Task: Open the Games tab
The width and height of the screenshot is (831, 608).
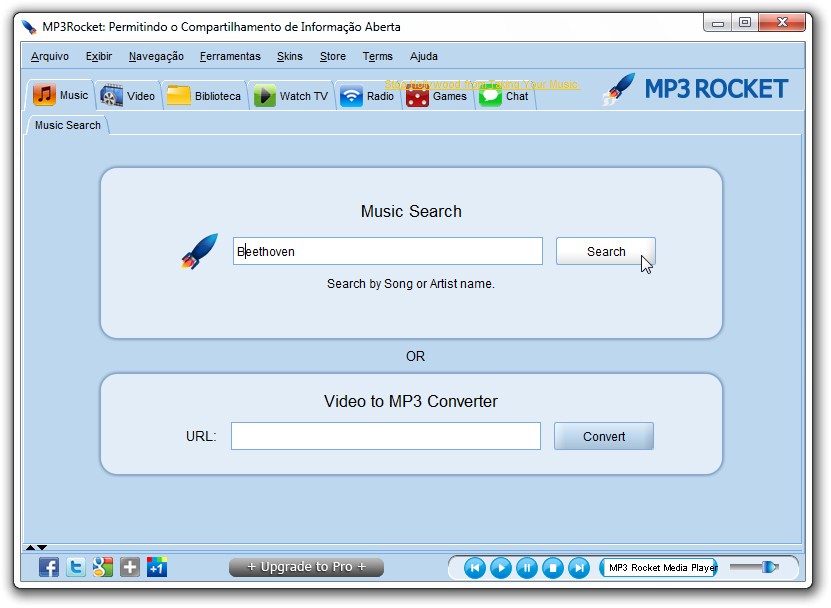Action: pos(436,96)
